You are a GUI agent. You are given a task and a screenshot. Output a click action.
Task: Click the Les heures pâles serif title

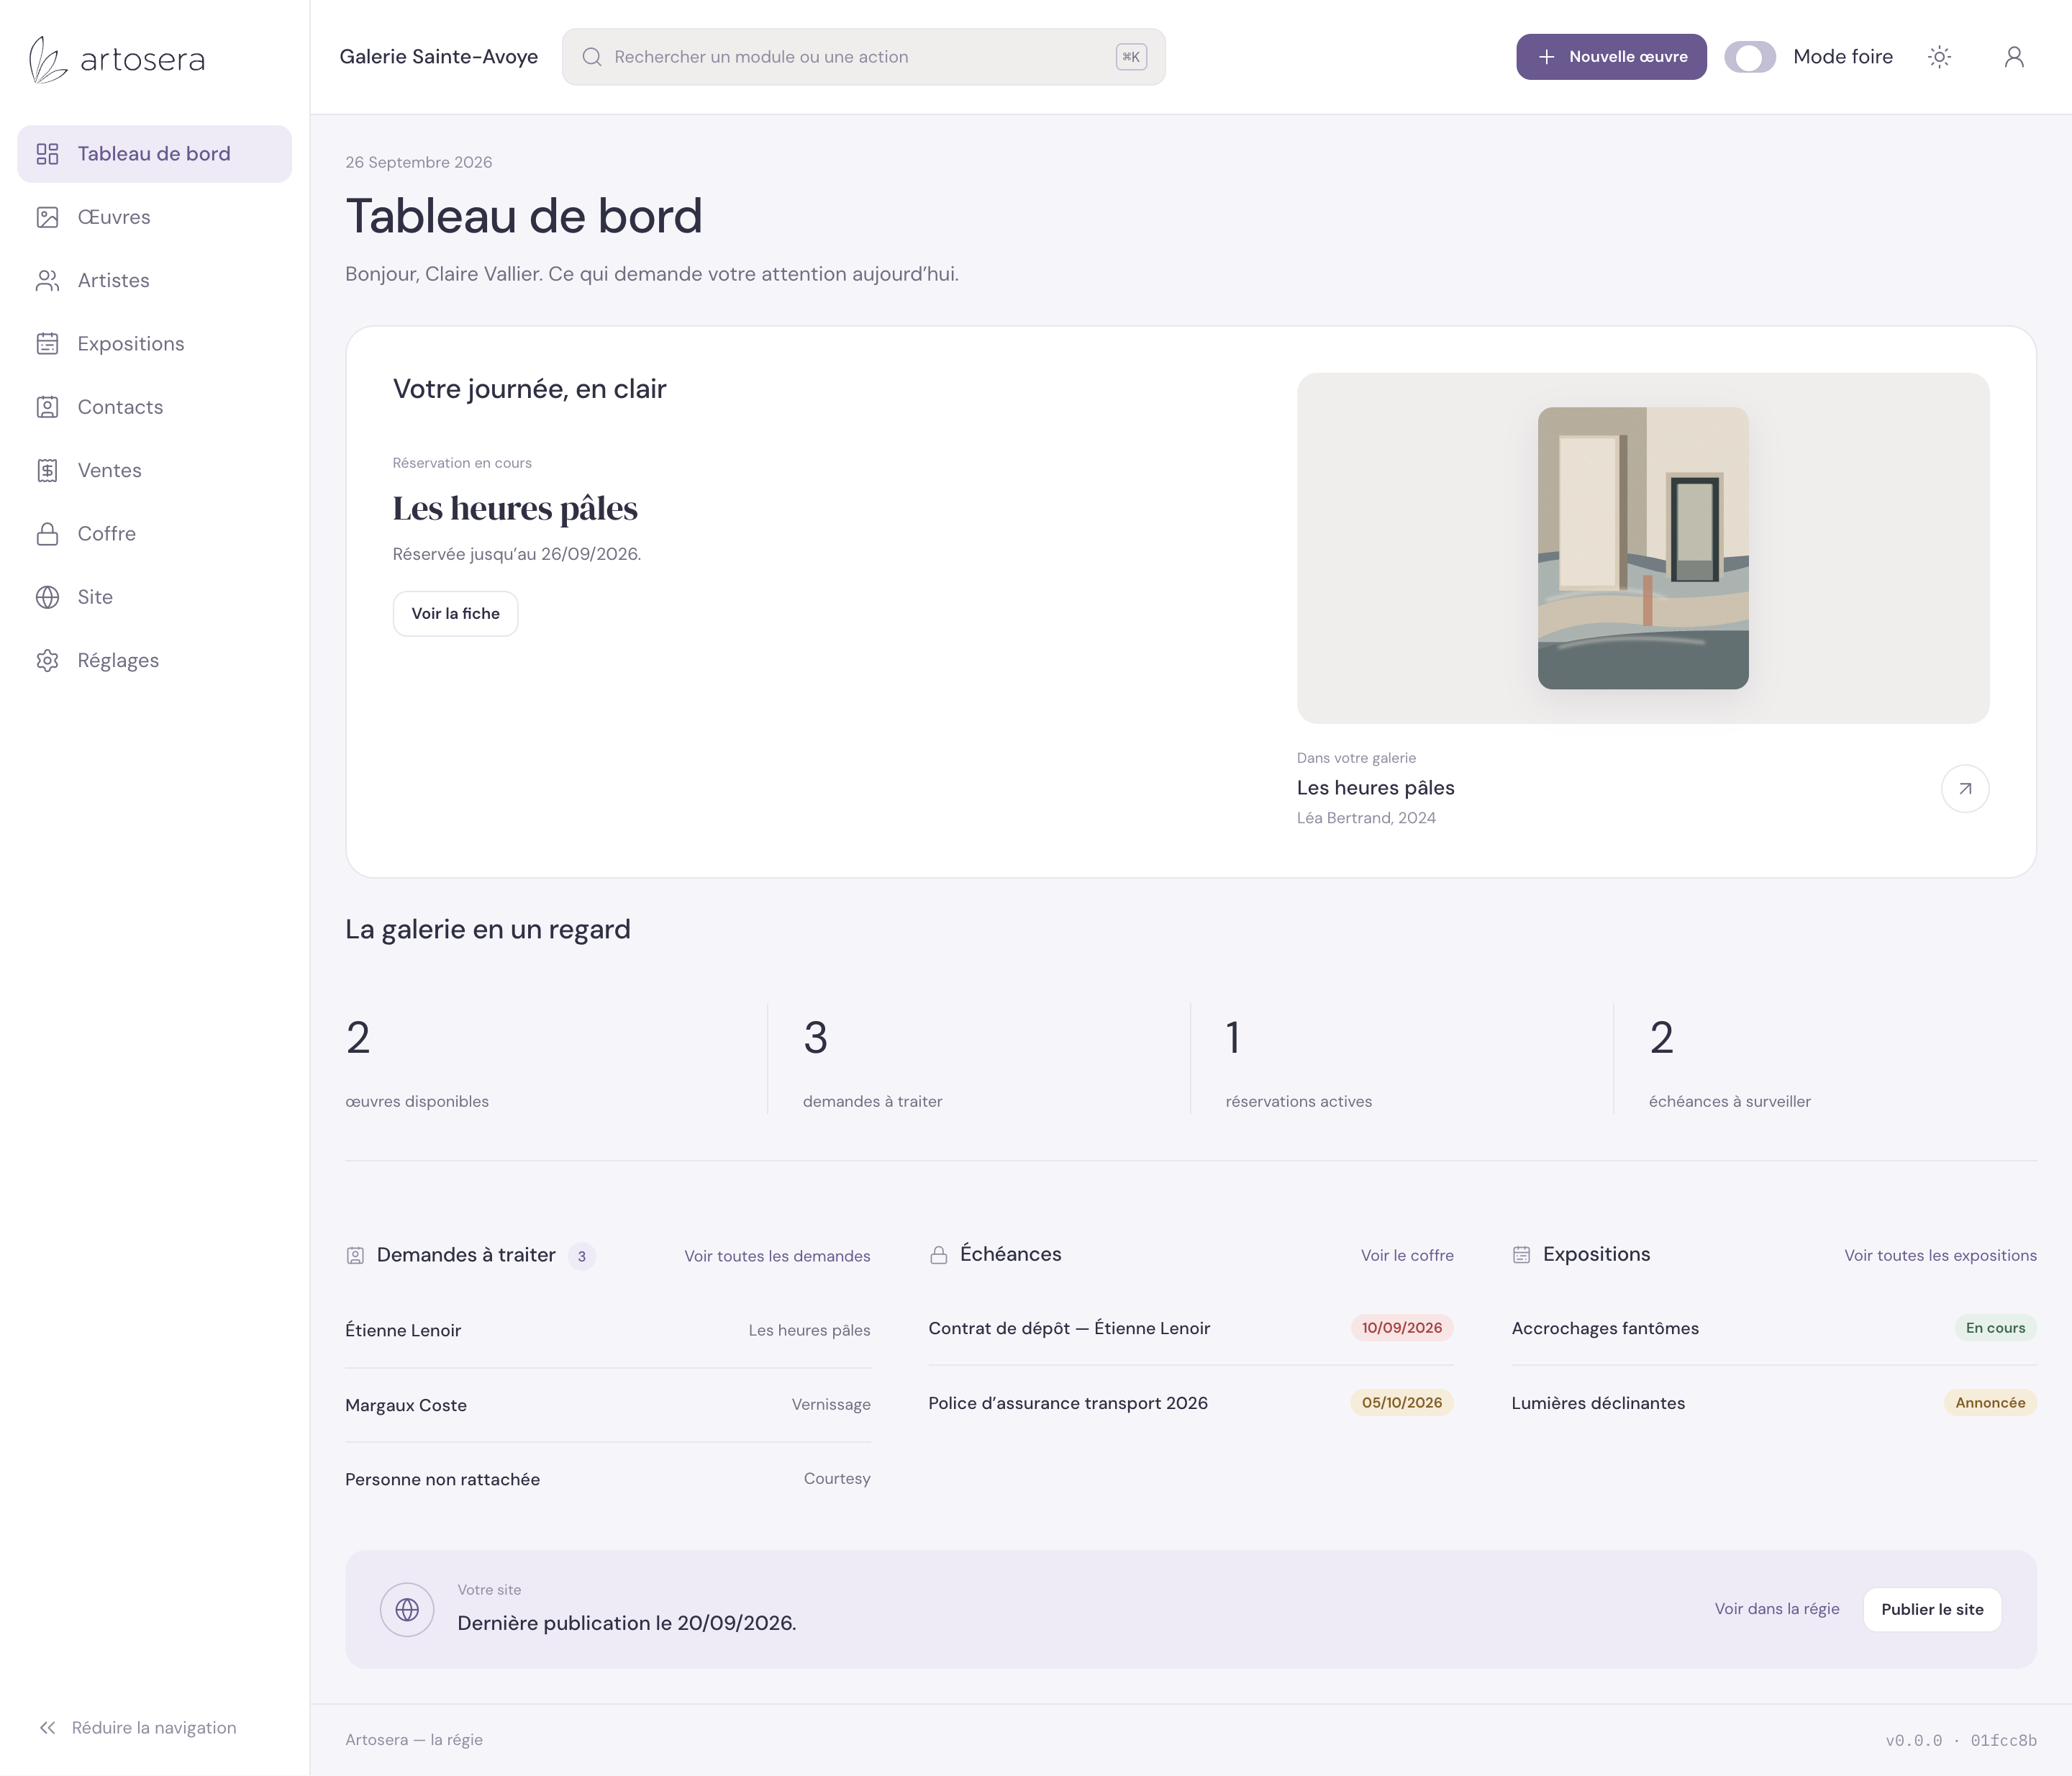click(x=515, y=509)
